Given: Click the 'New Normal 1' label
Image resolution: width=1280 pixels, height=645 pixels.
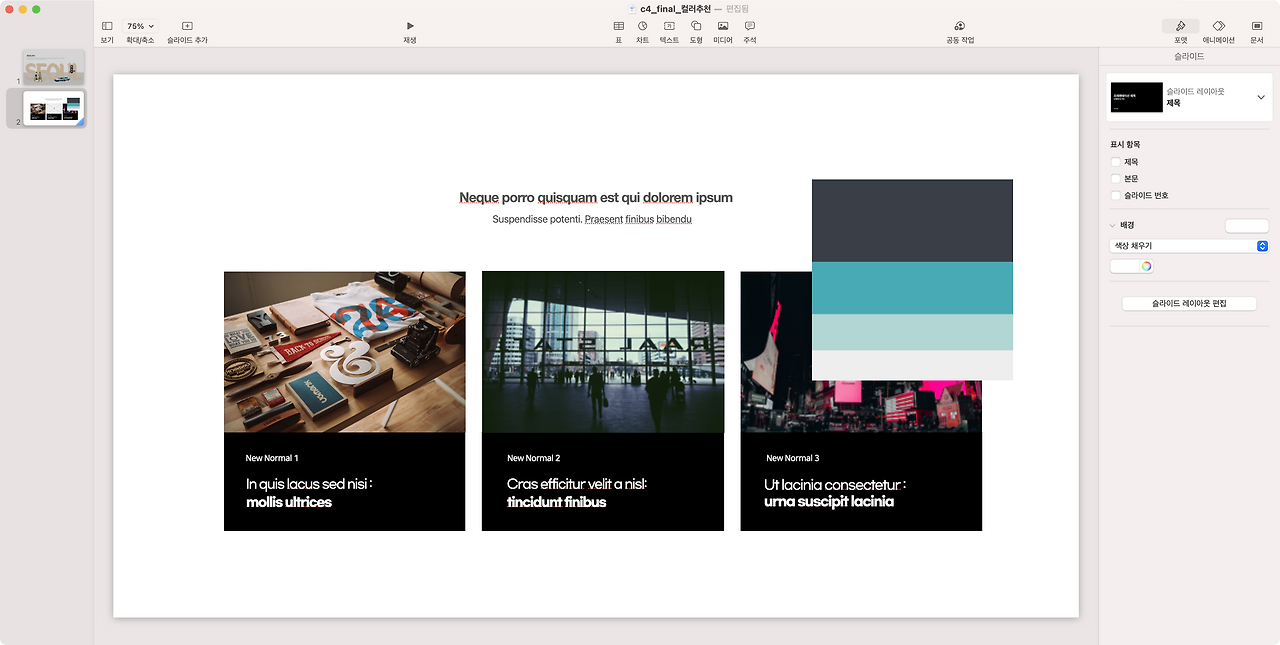Looking at the screenshot, I should pos(272,458).
